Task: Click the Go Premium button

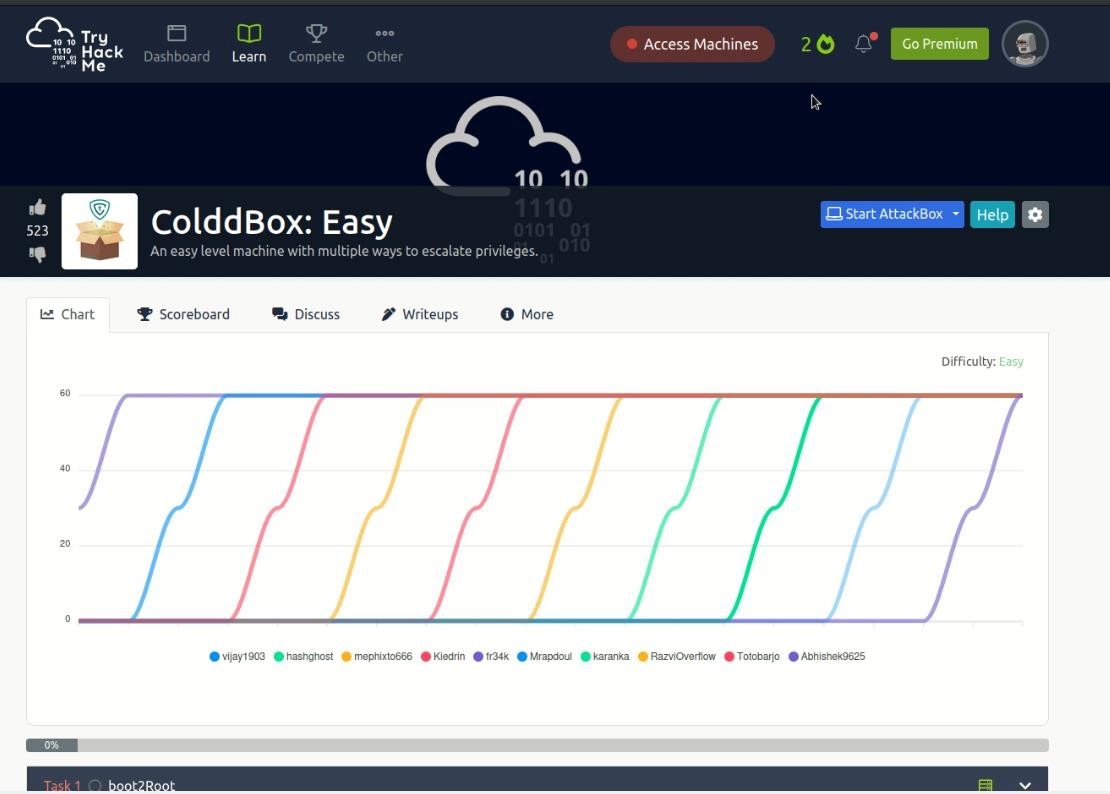Action: (939, 44)
